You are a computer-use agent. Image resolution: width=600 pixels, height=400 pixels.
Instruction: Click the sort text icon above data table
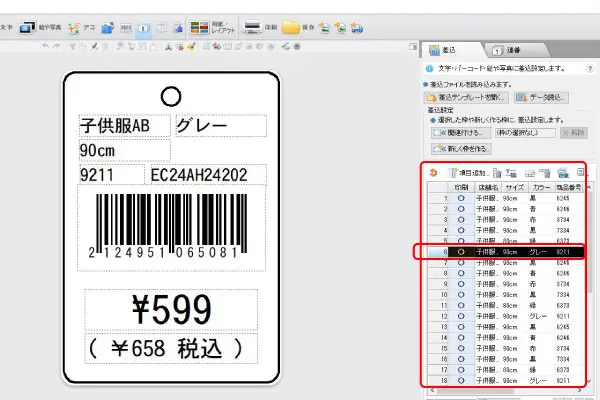pos(511,173)
